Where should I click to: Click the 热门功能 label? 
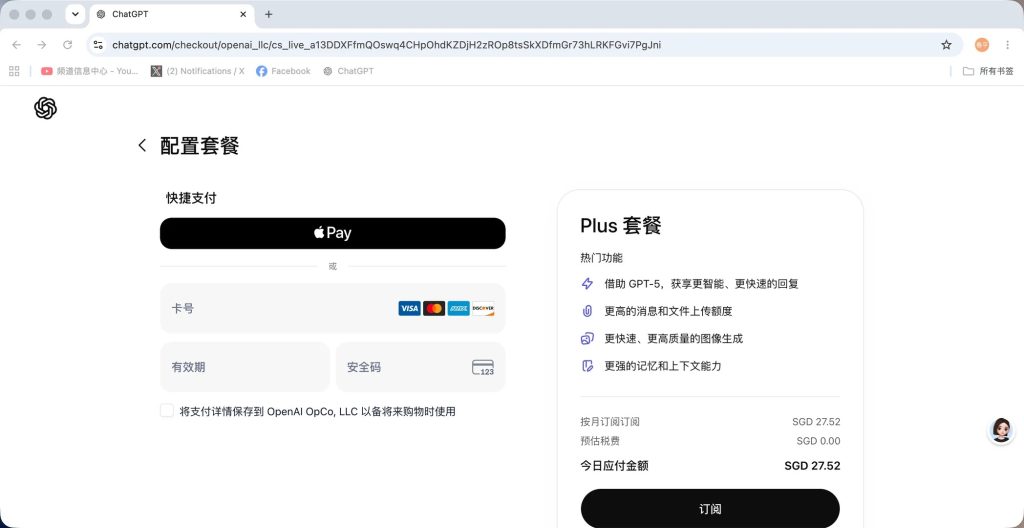coord(601,257)
